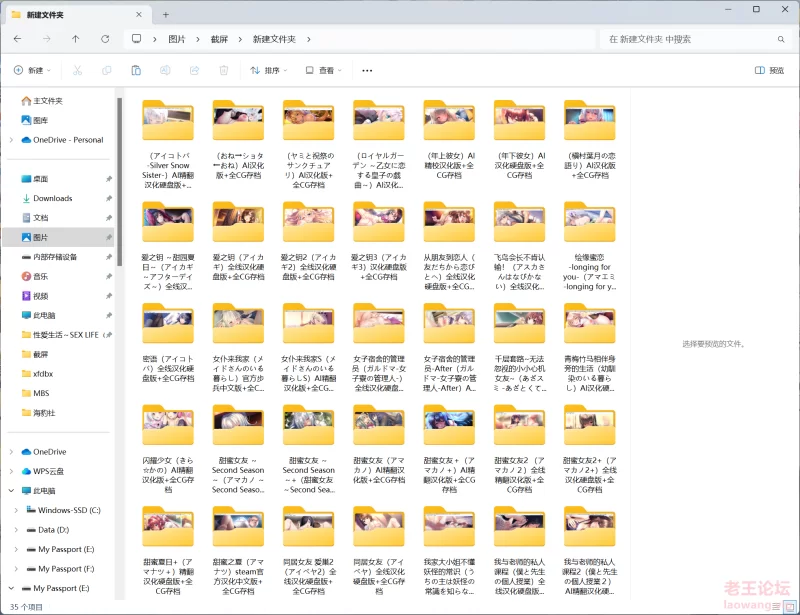Image resolution: width=800 pixels, height=615 pixels.
Task: Add a new tab with plus button
Action: [166, 15]
